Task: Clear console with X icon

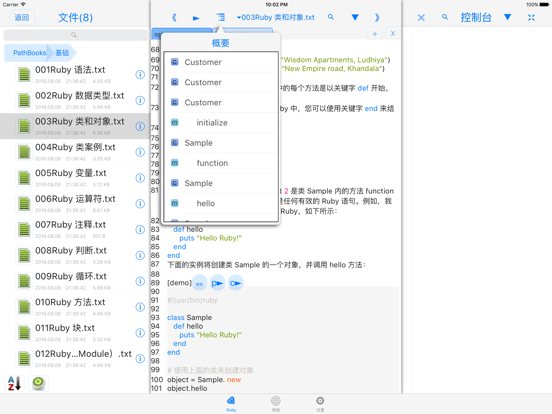Action: point(421,17)
